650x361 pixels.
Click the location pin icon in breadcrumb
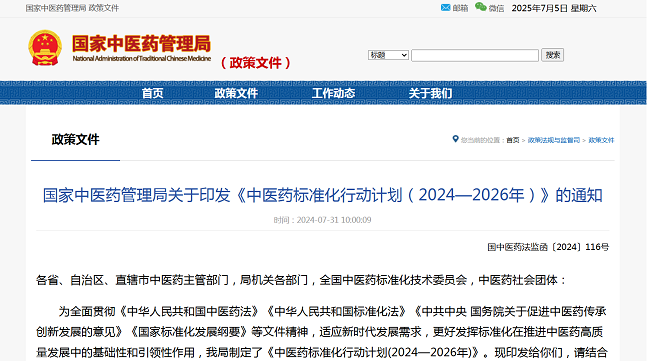tap(455, 139)
